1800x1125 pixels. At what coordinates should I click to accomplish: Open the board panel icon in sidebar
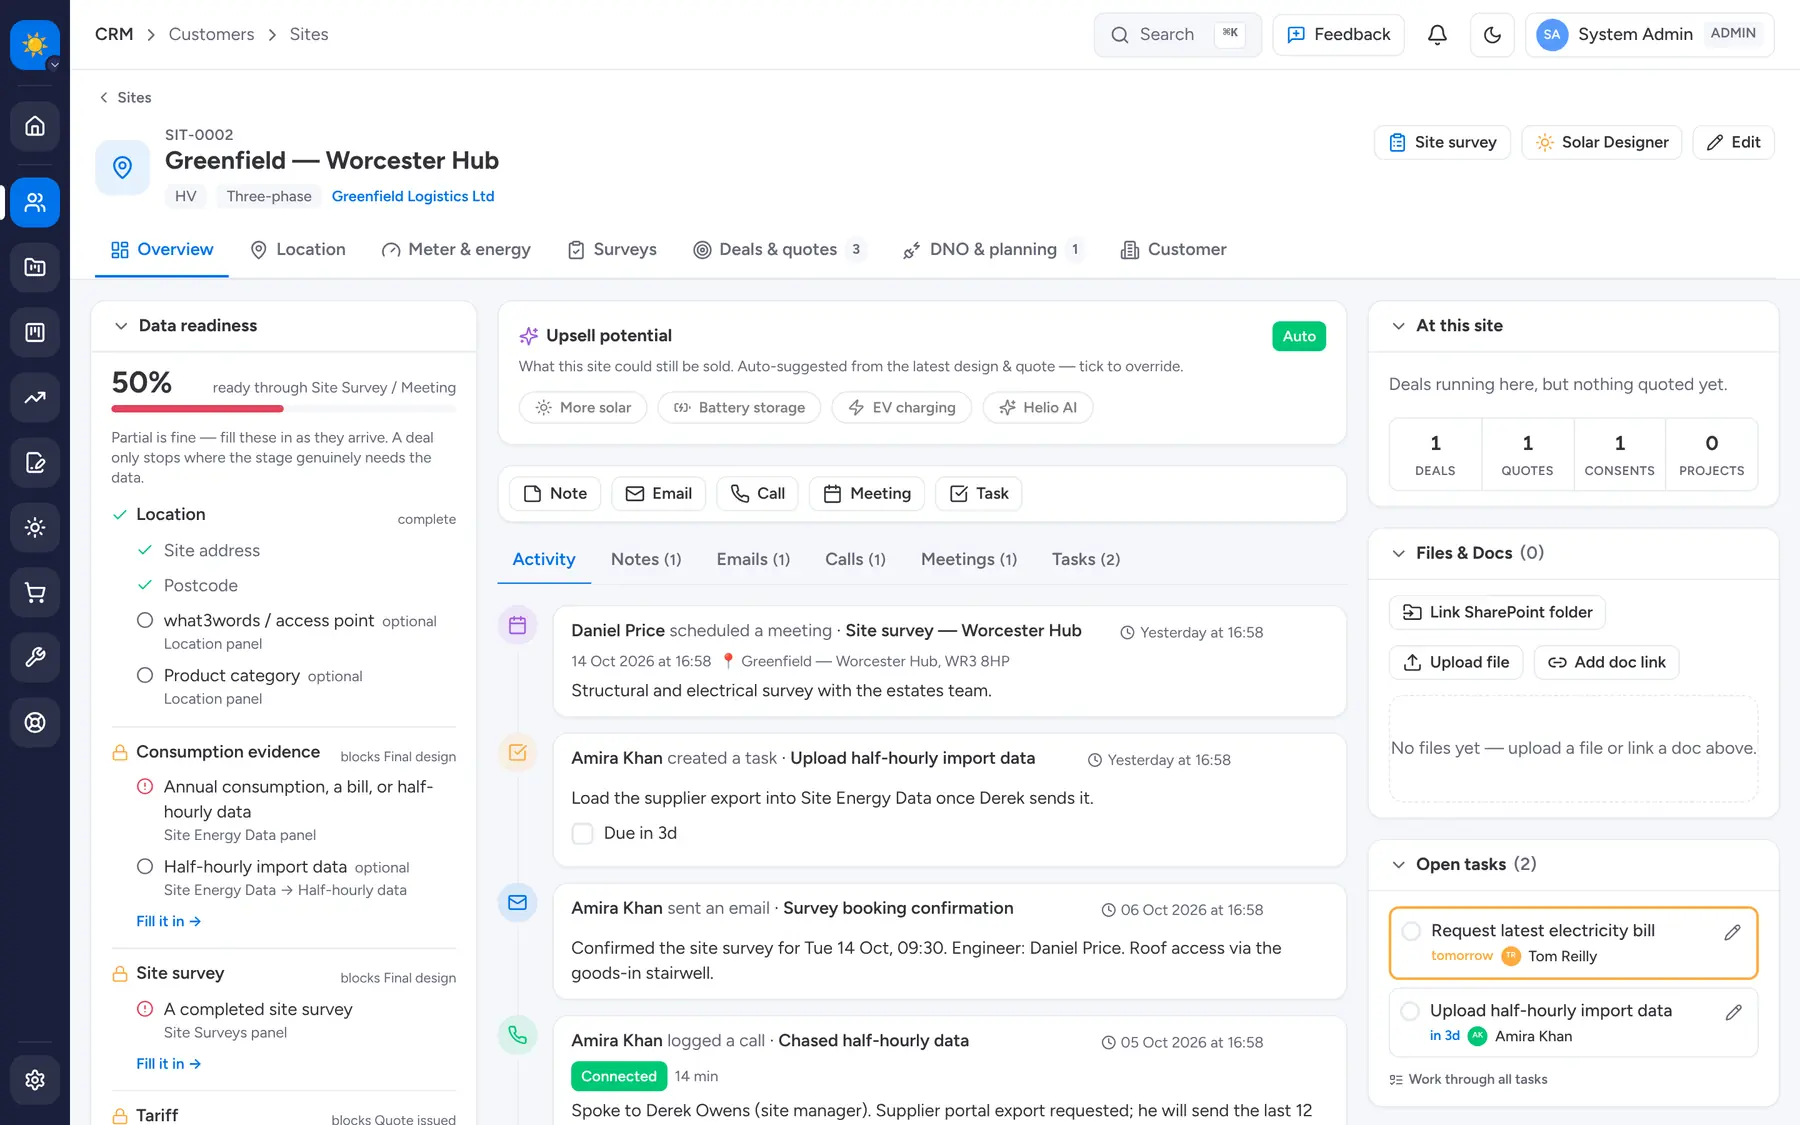[35, 332]
